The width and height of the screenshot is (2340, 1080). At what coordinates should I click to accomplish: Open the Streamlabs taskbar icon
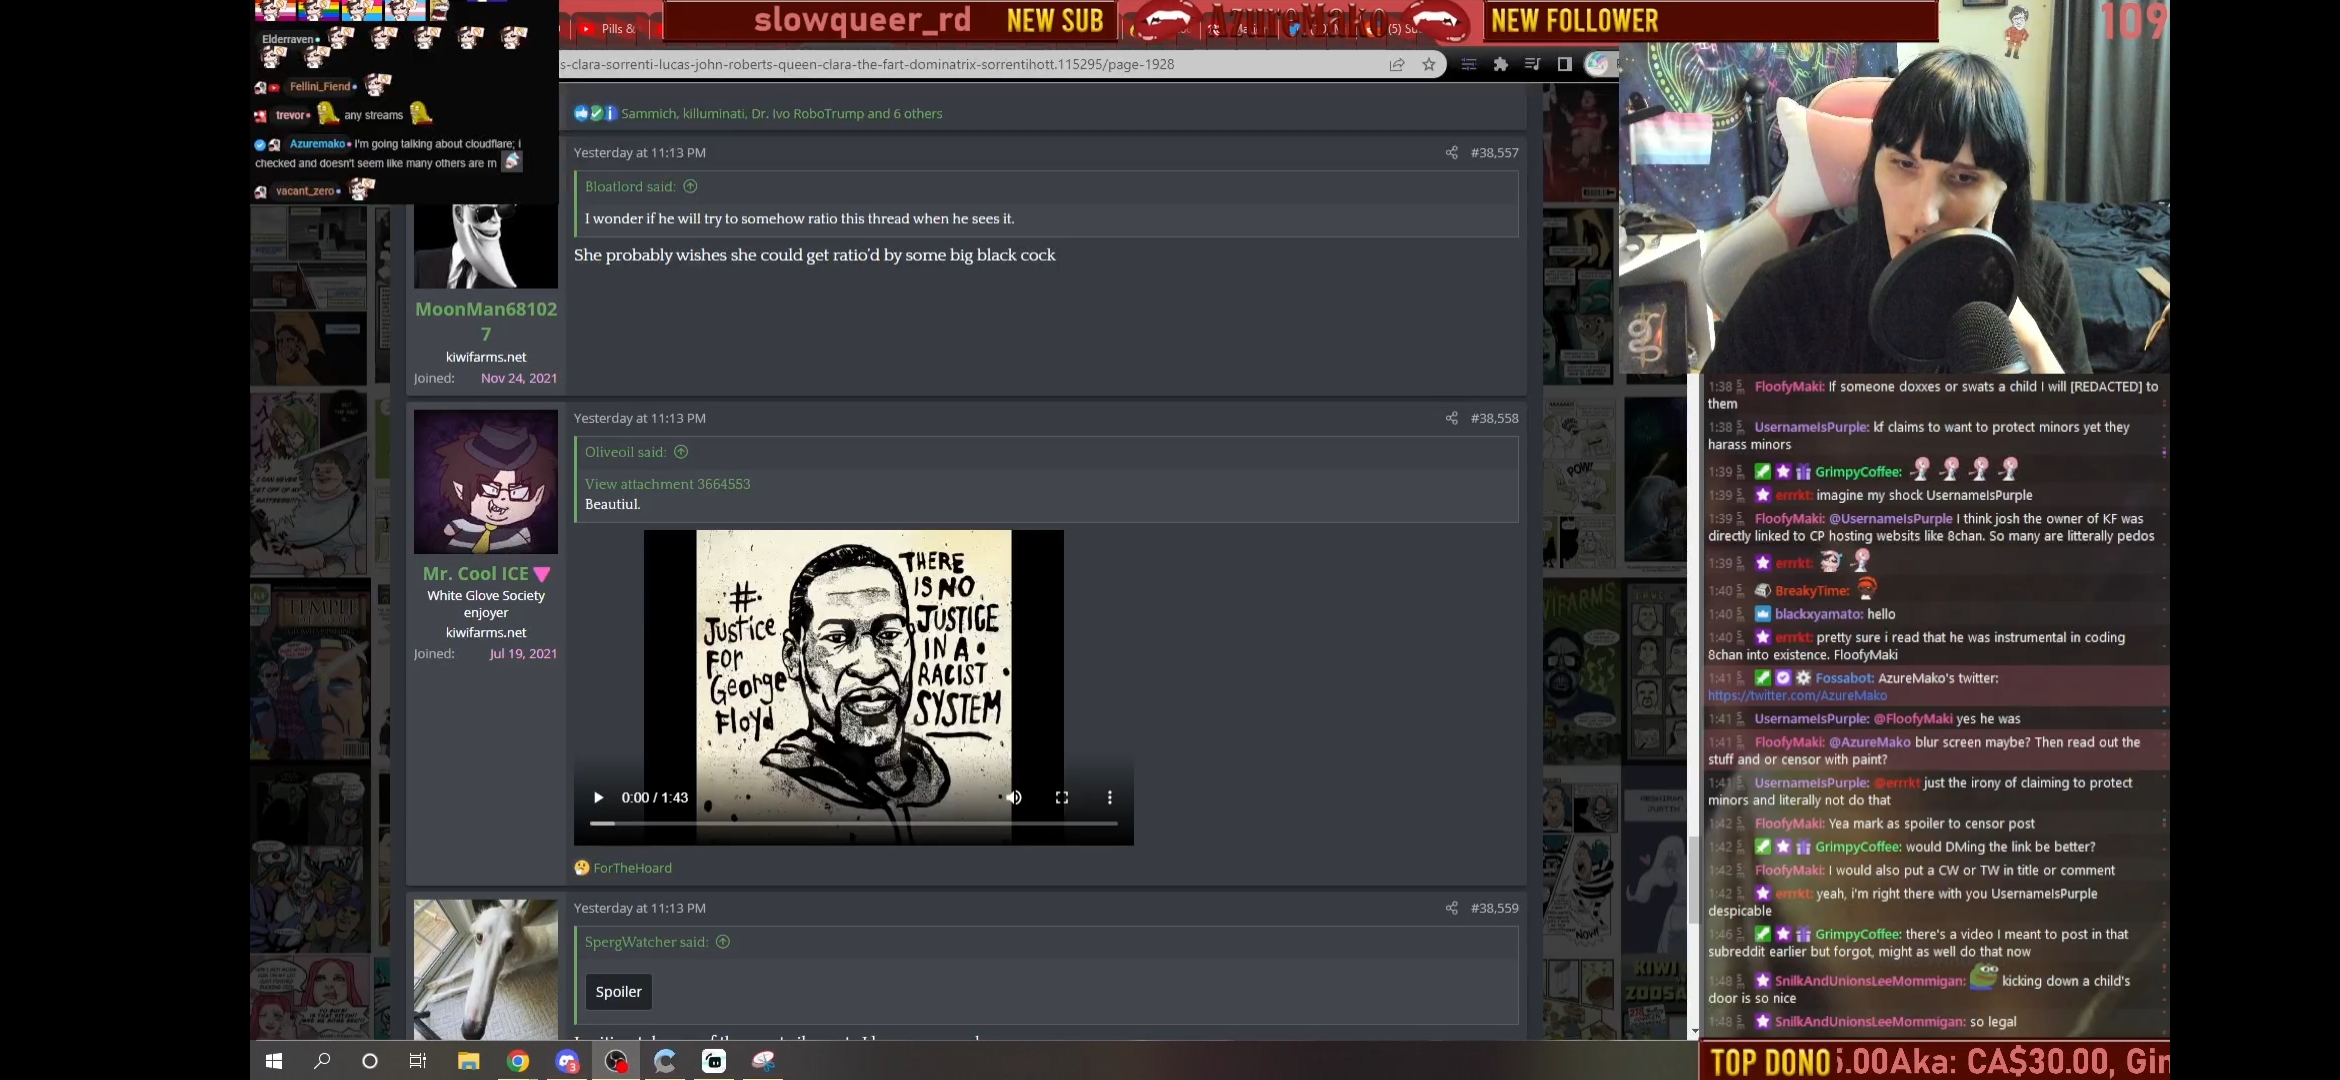(714, 1061)
